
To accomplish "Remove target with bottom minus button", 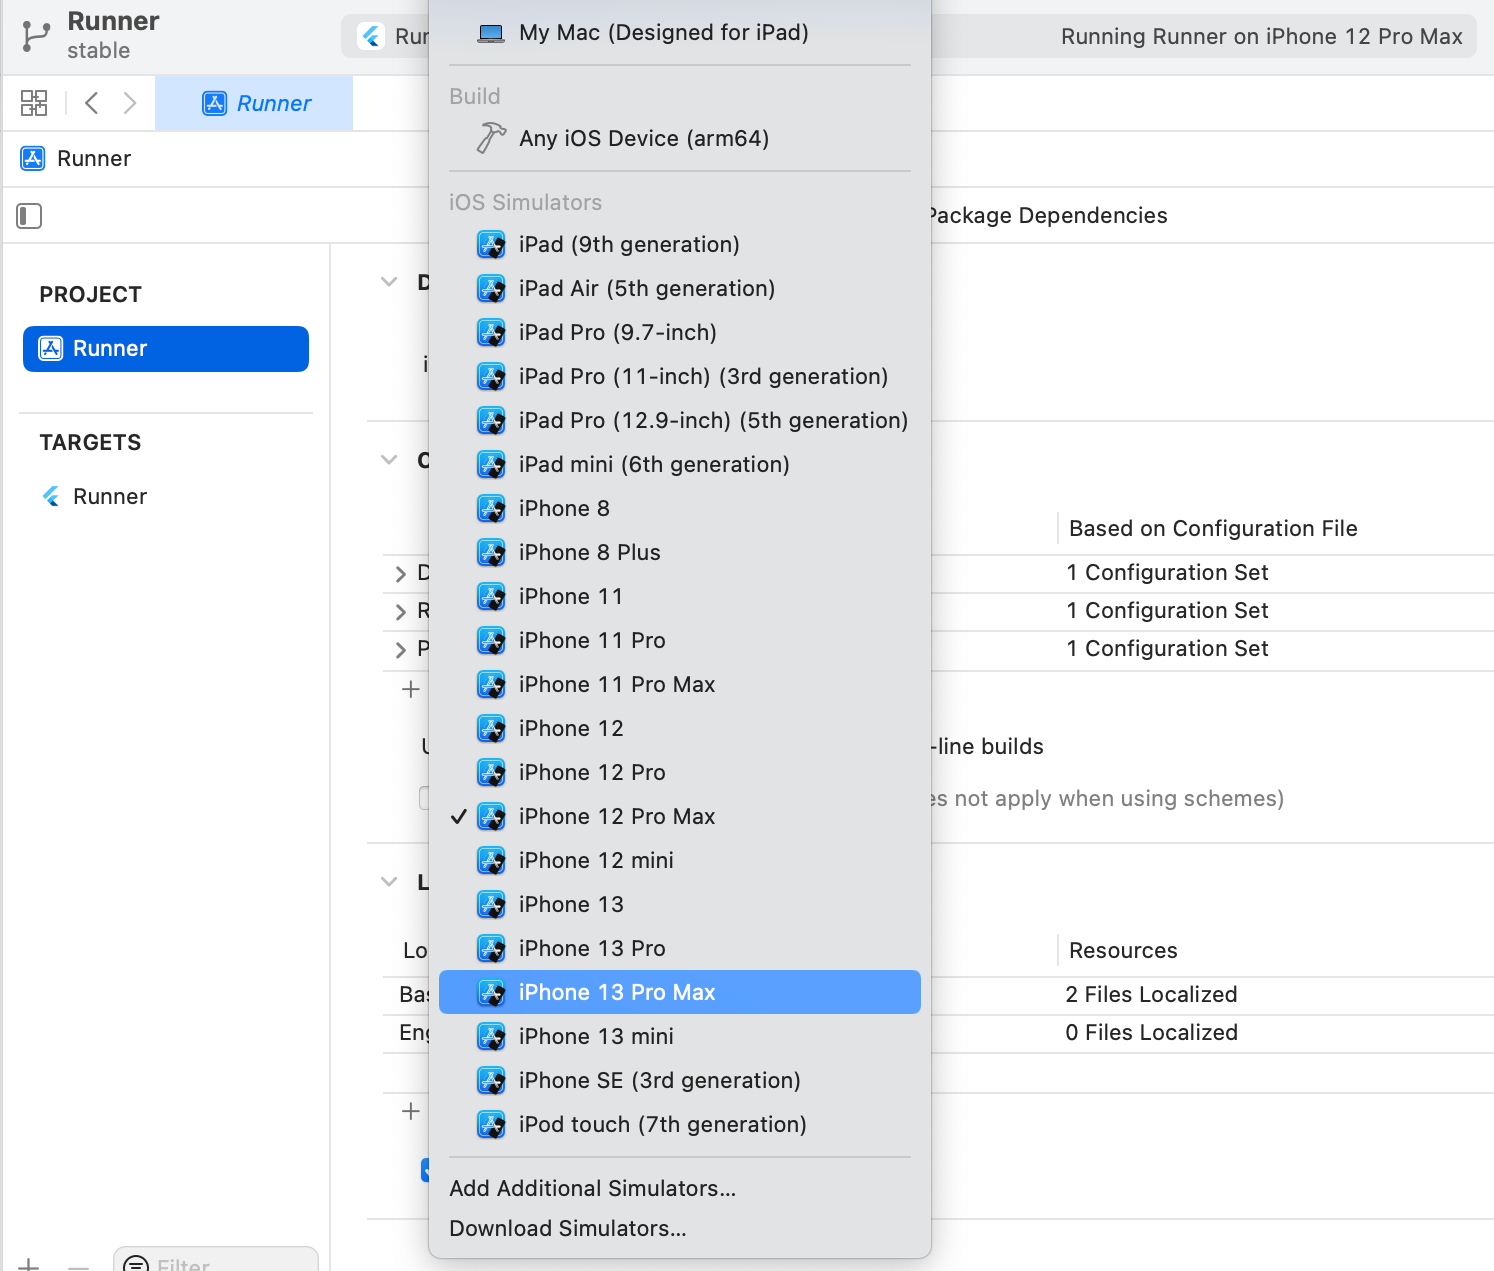I will (x=78, y=1266).
